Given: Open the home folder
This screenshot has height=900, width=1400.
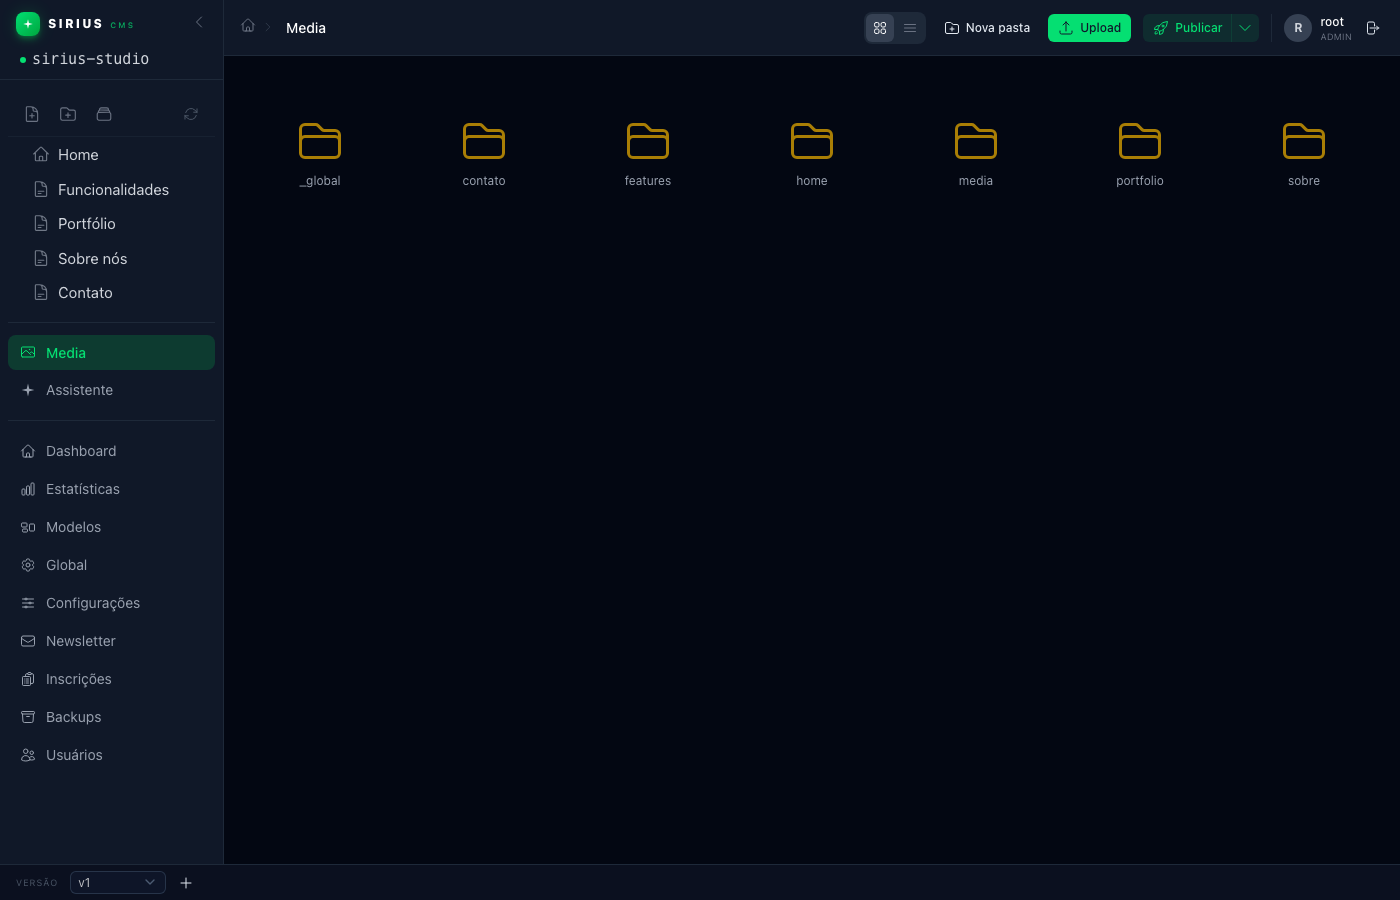Looking at the screenshot, I should click(812, 154).
